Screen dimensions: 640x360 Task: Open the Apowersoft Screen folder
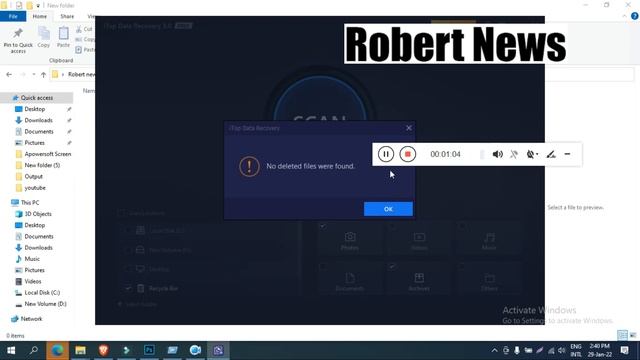[x=47, y=154]
